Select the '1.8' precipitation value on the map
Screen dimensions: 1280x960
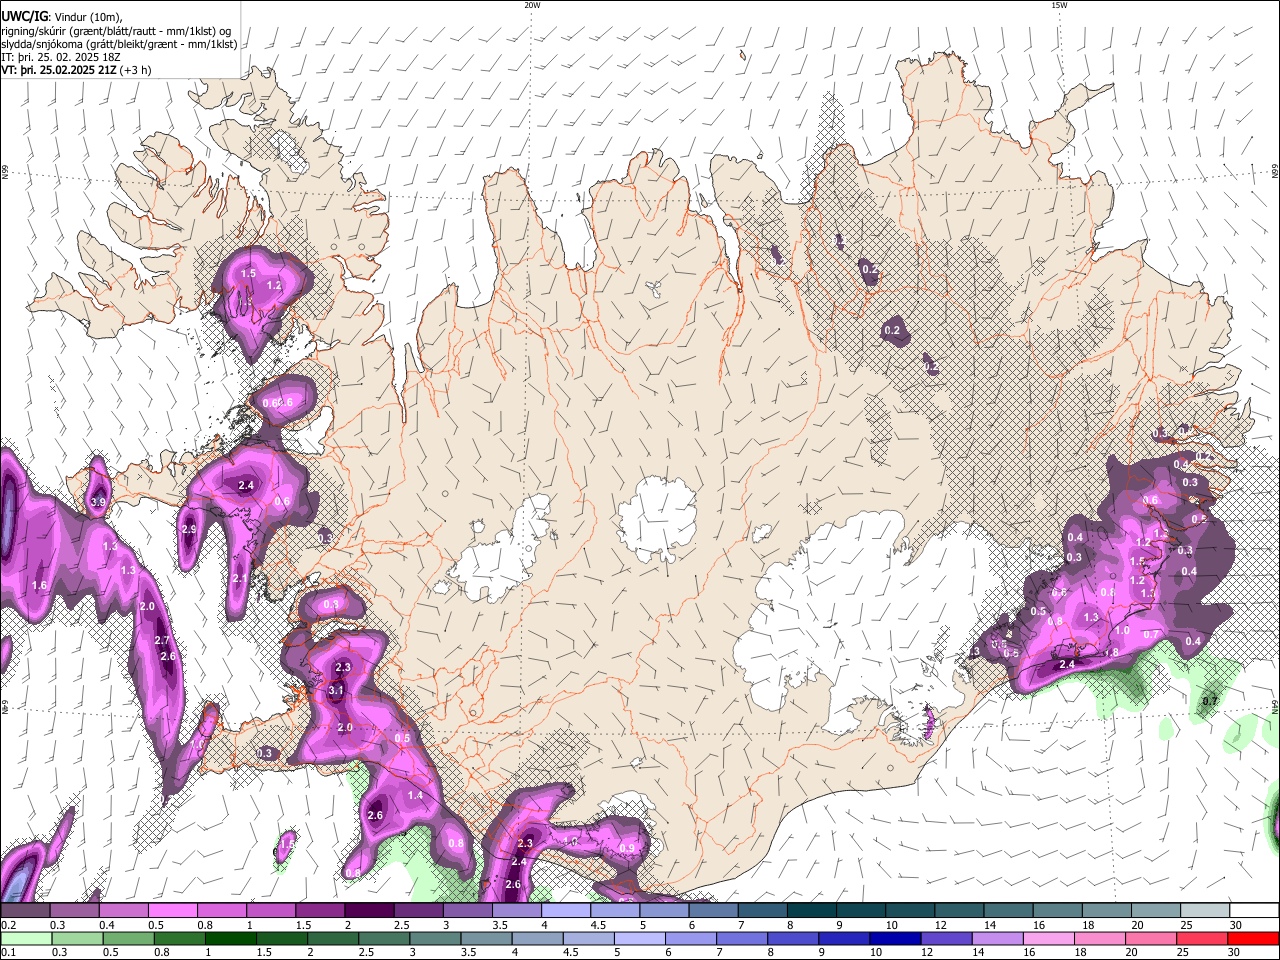1111,653
